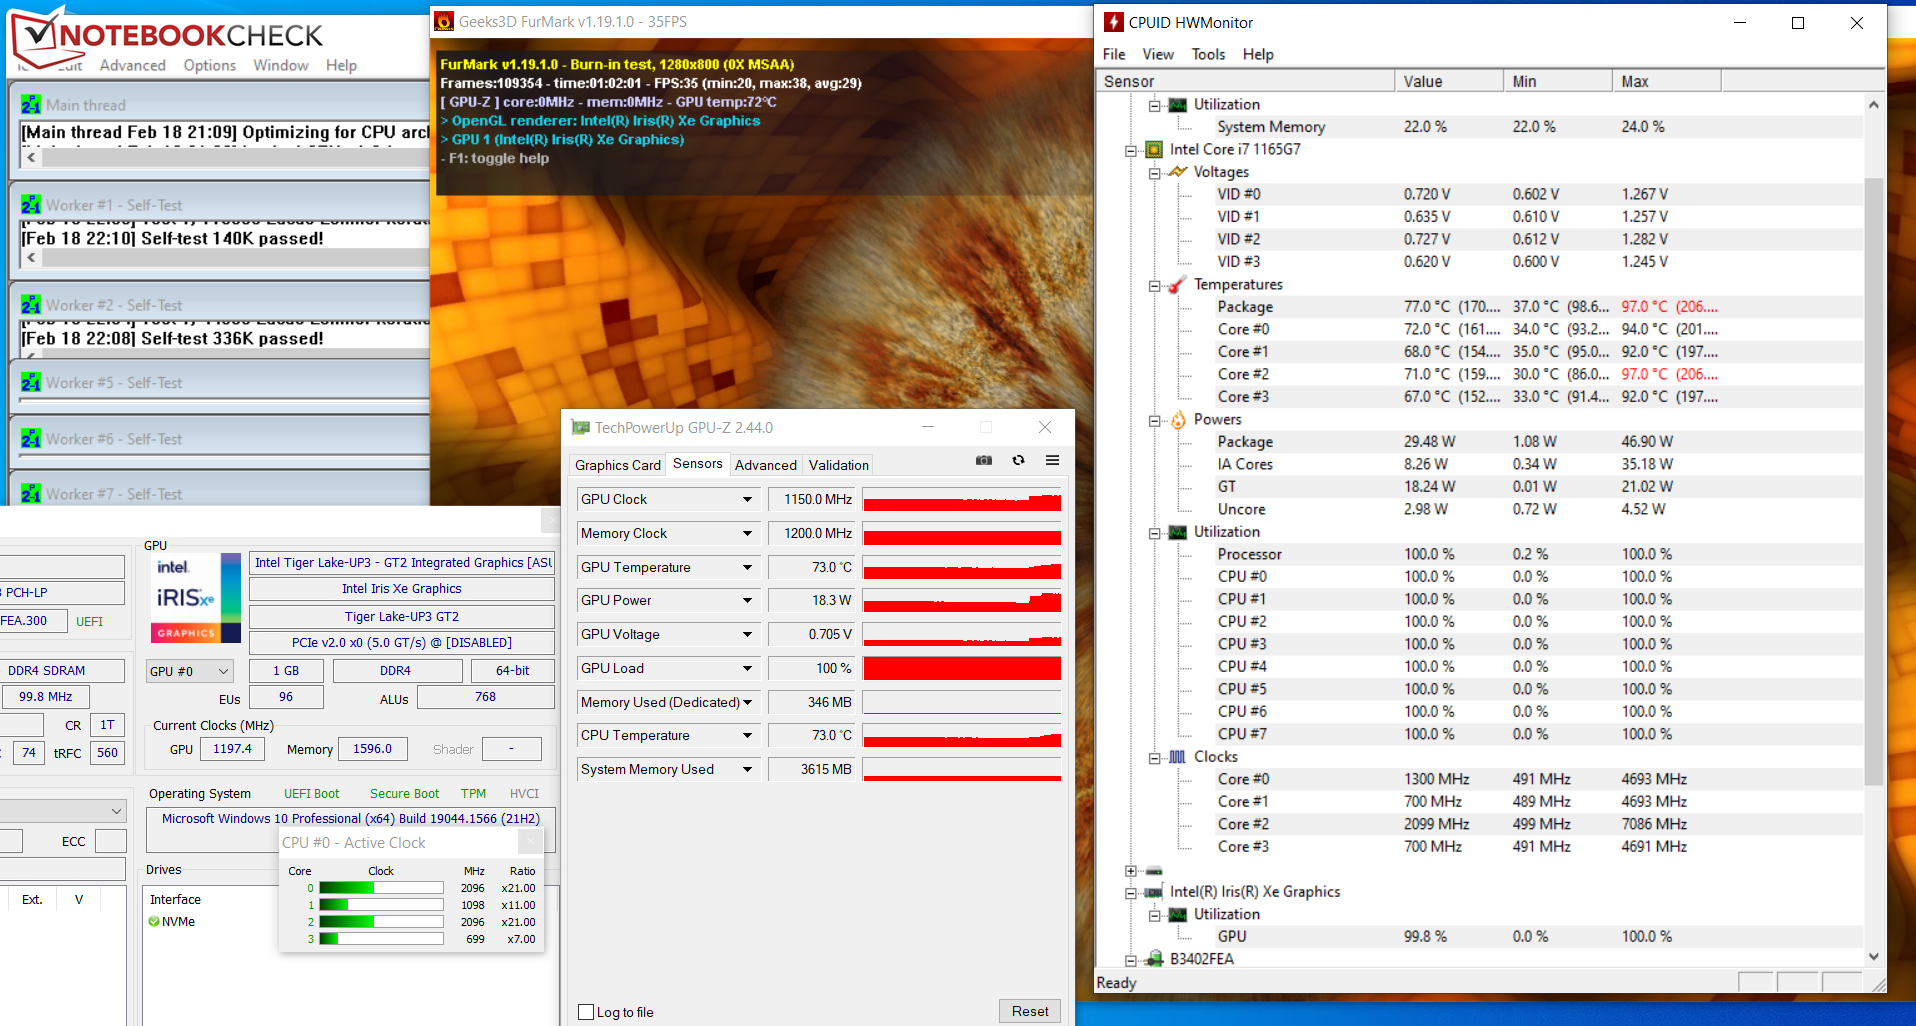Collapse the Voltages tree node

[x=1155, y=173]
